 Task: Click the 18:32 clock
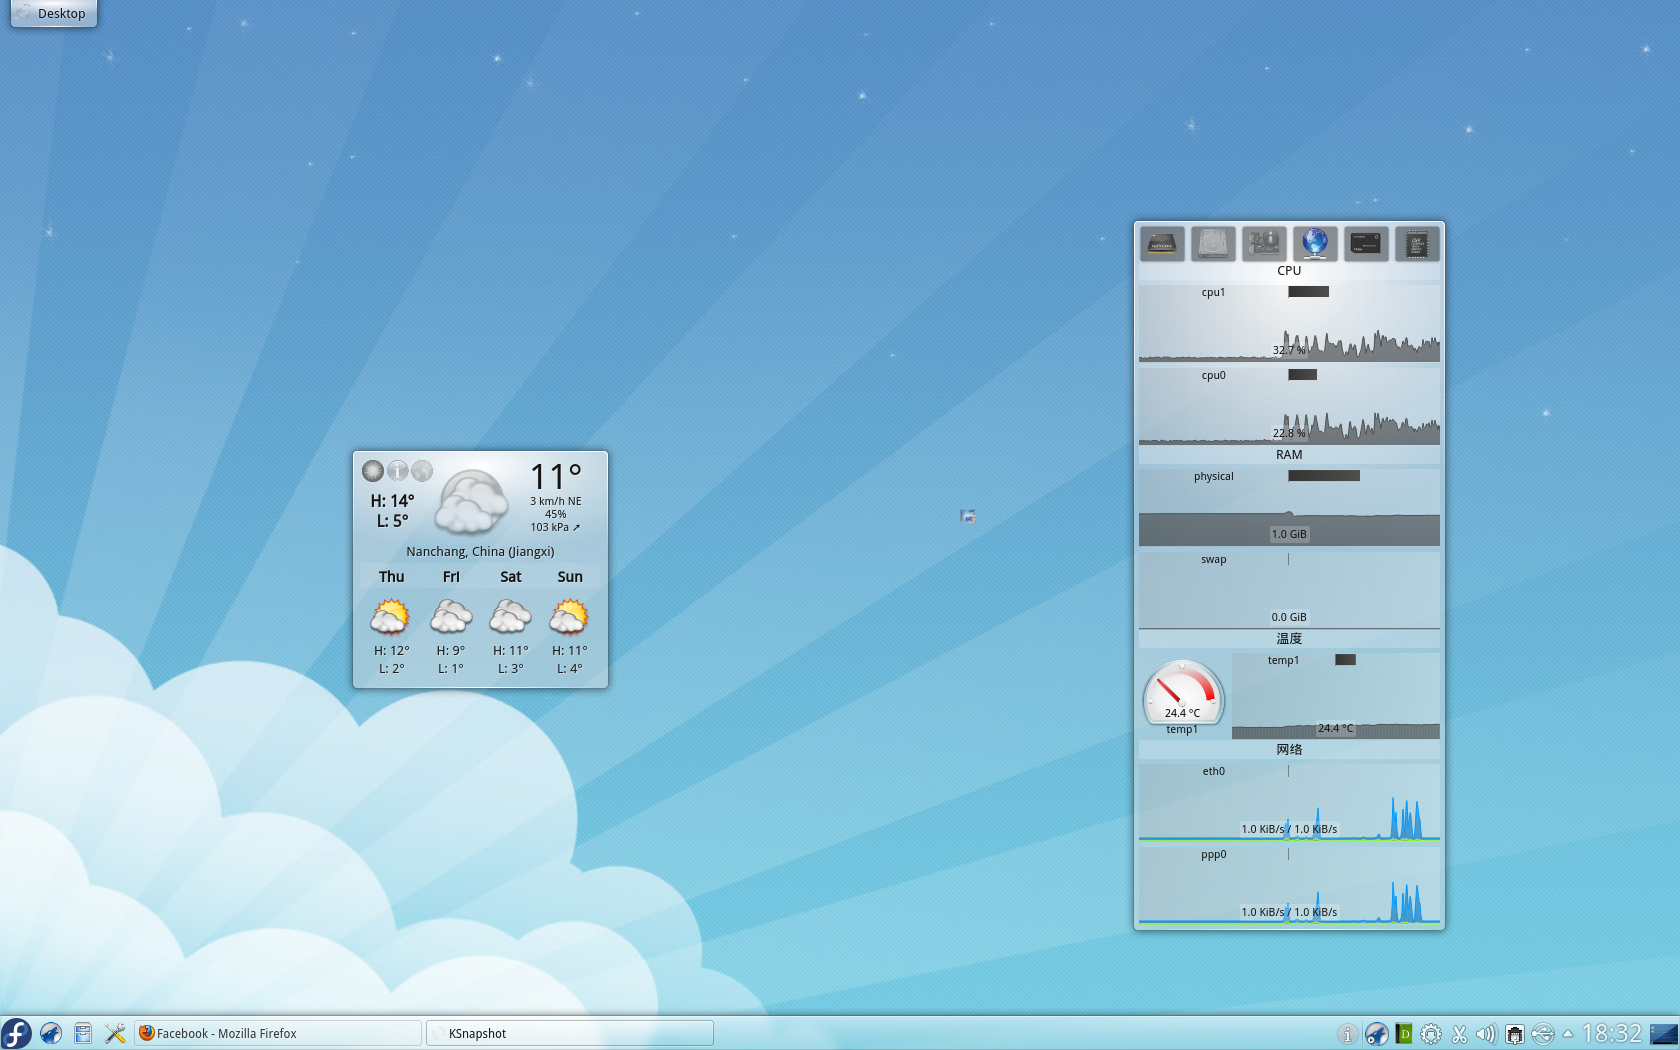(1611, 1033)
